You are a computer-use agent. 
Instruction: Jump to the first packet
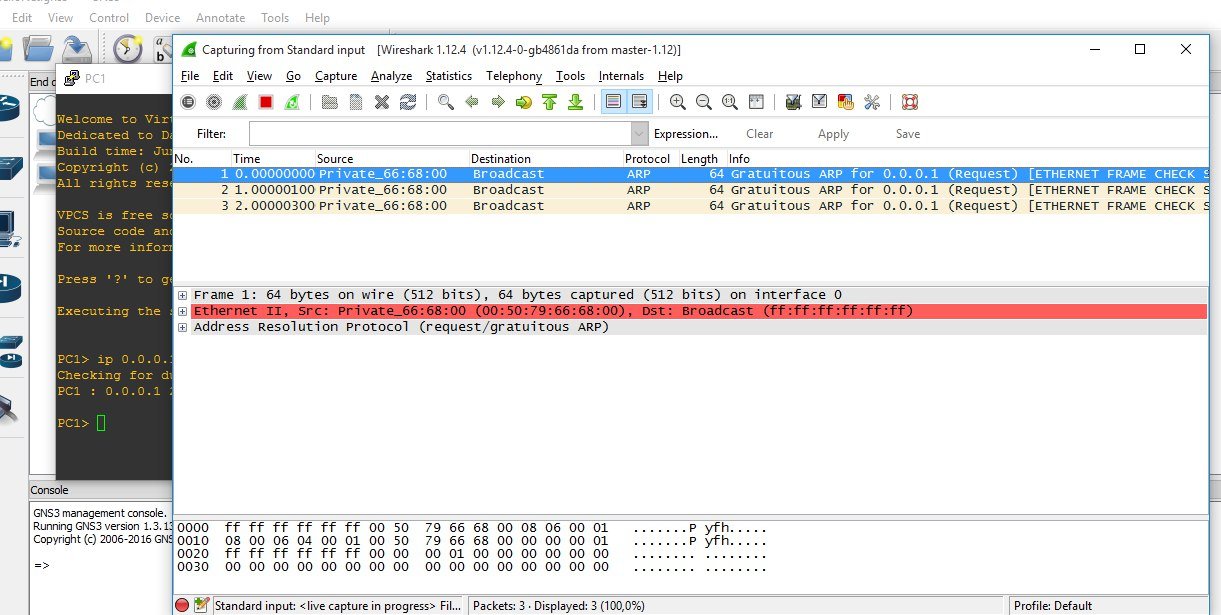point(549,102)
